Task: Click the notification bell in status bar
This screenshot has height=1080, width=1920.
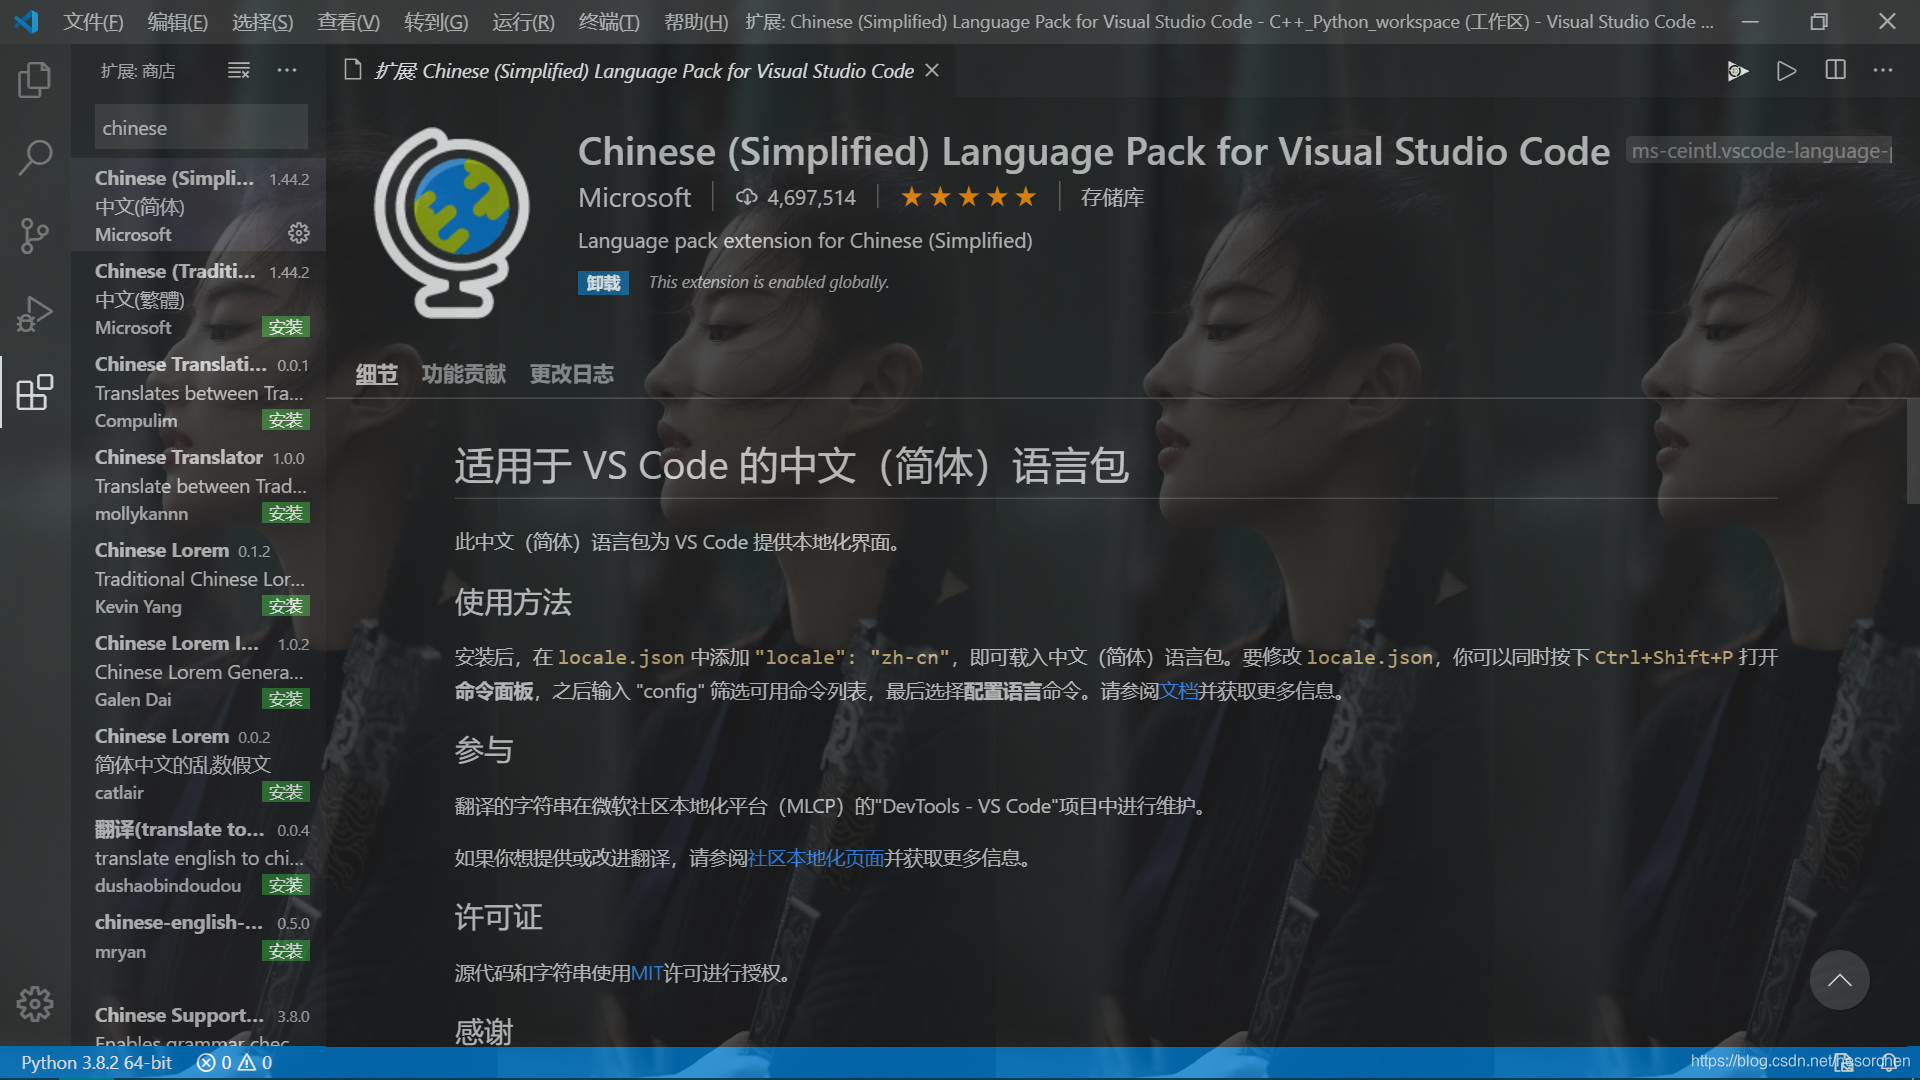Action: 1889,1062
